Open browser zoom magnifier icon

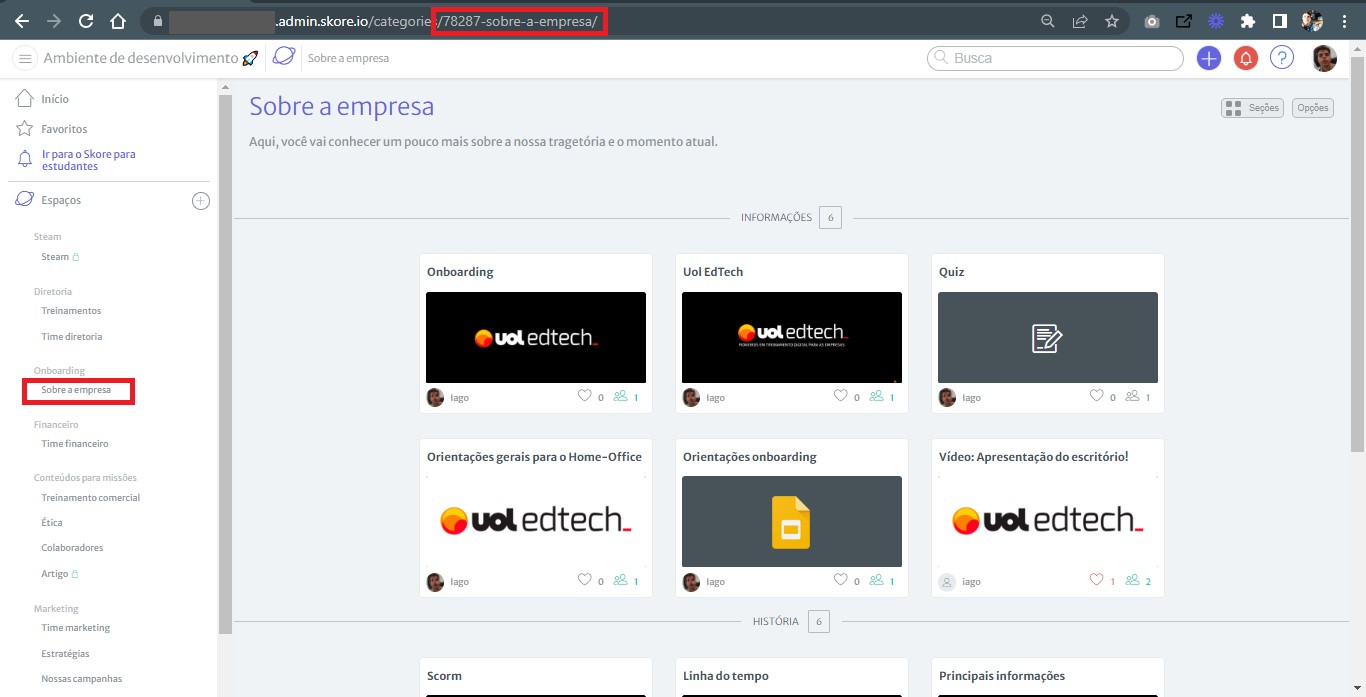1048,21
